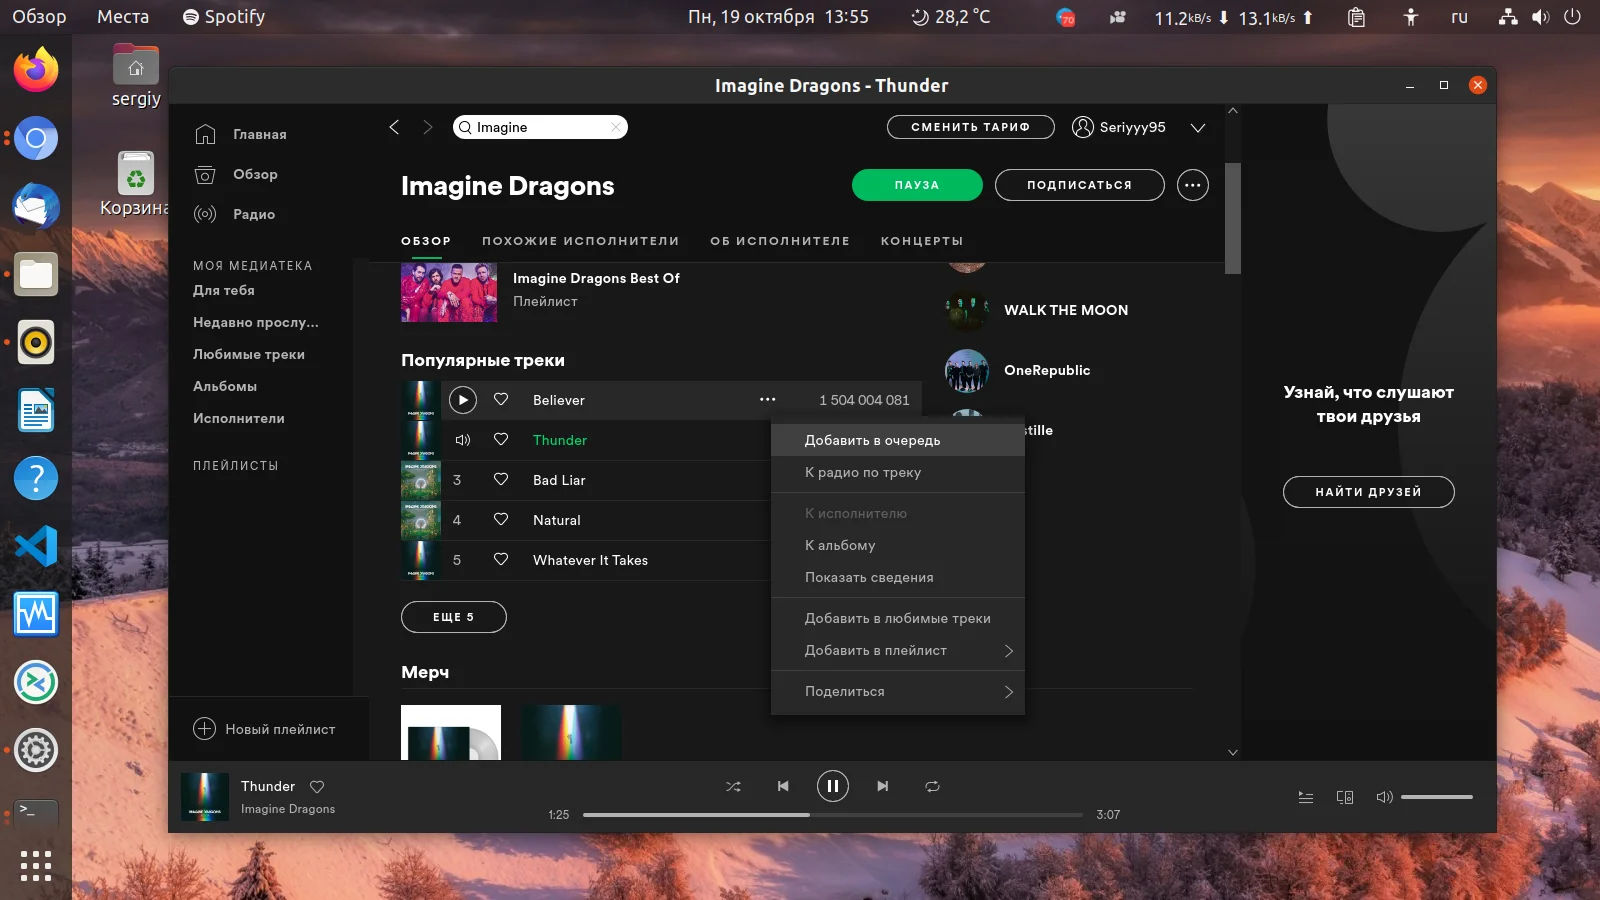Open the Home (Главная) sidebar item
1600x900 pixels.
(240, 134)
